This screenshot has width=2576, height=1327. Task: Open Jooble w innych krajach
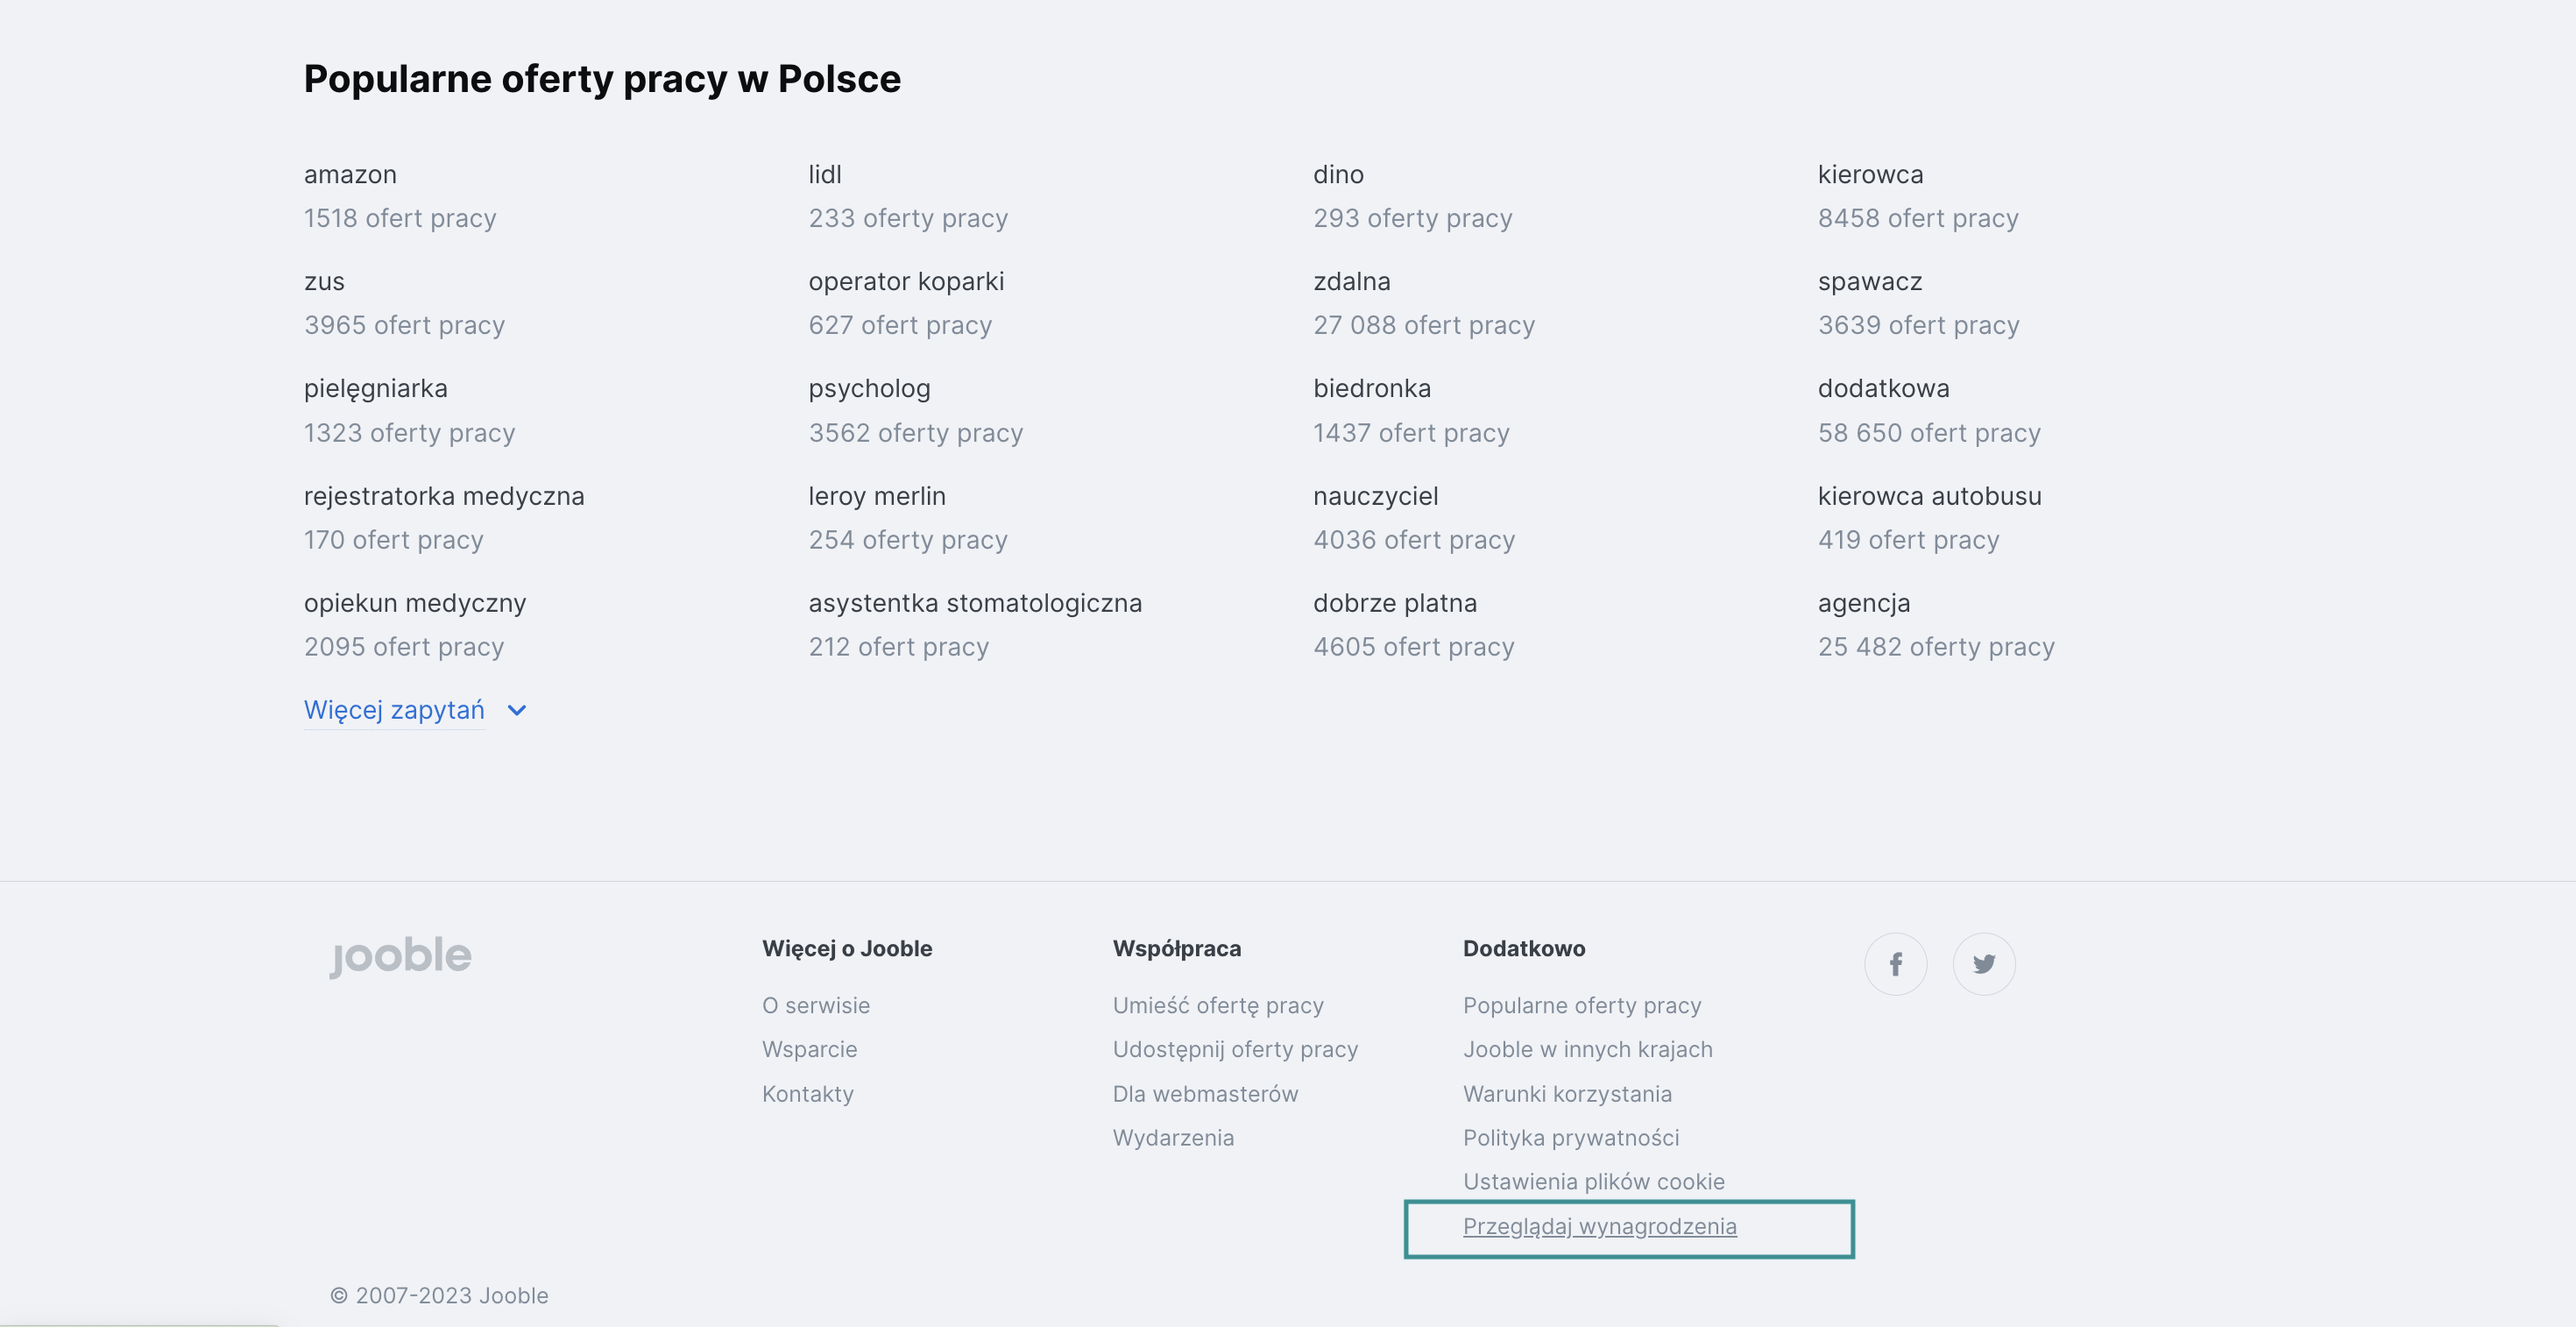[1587, 1049]
